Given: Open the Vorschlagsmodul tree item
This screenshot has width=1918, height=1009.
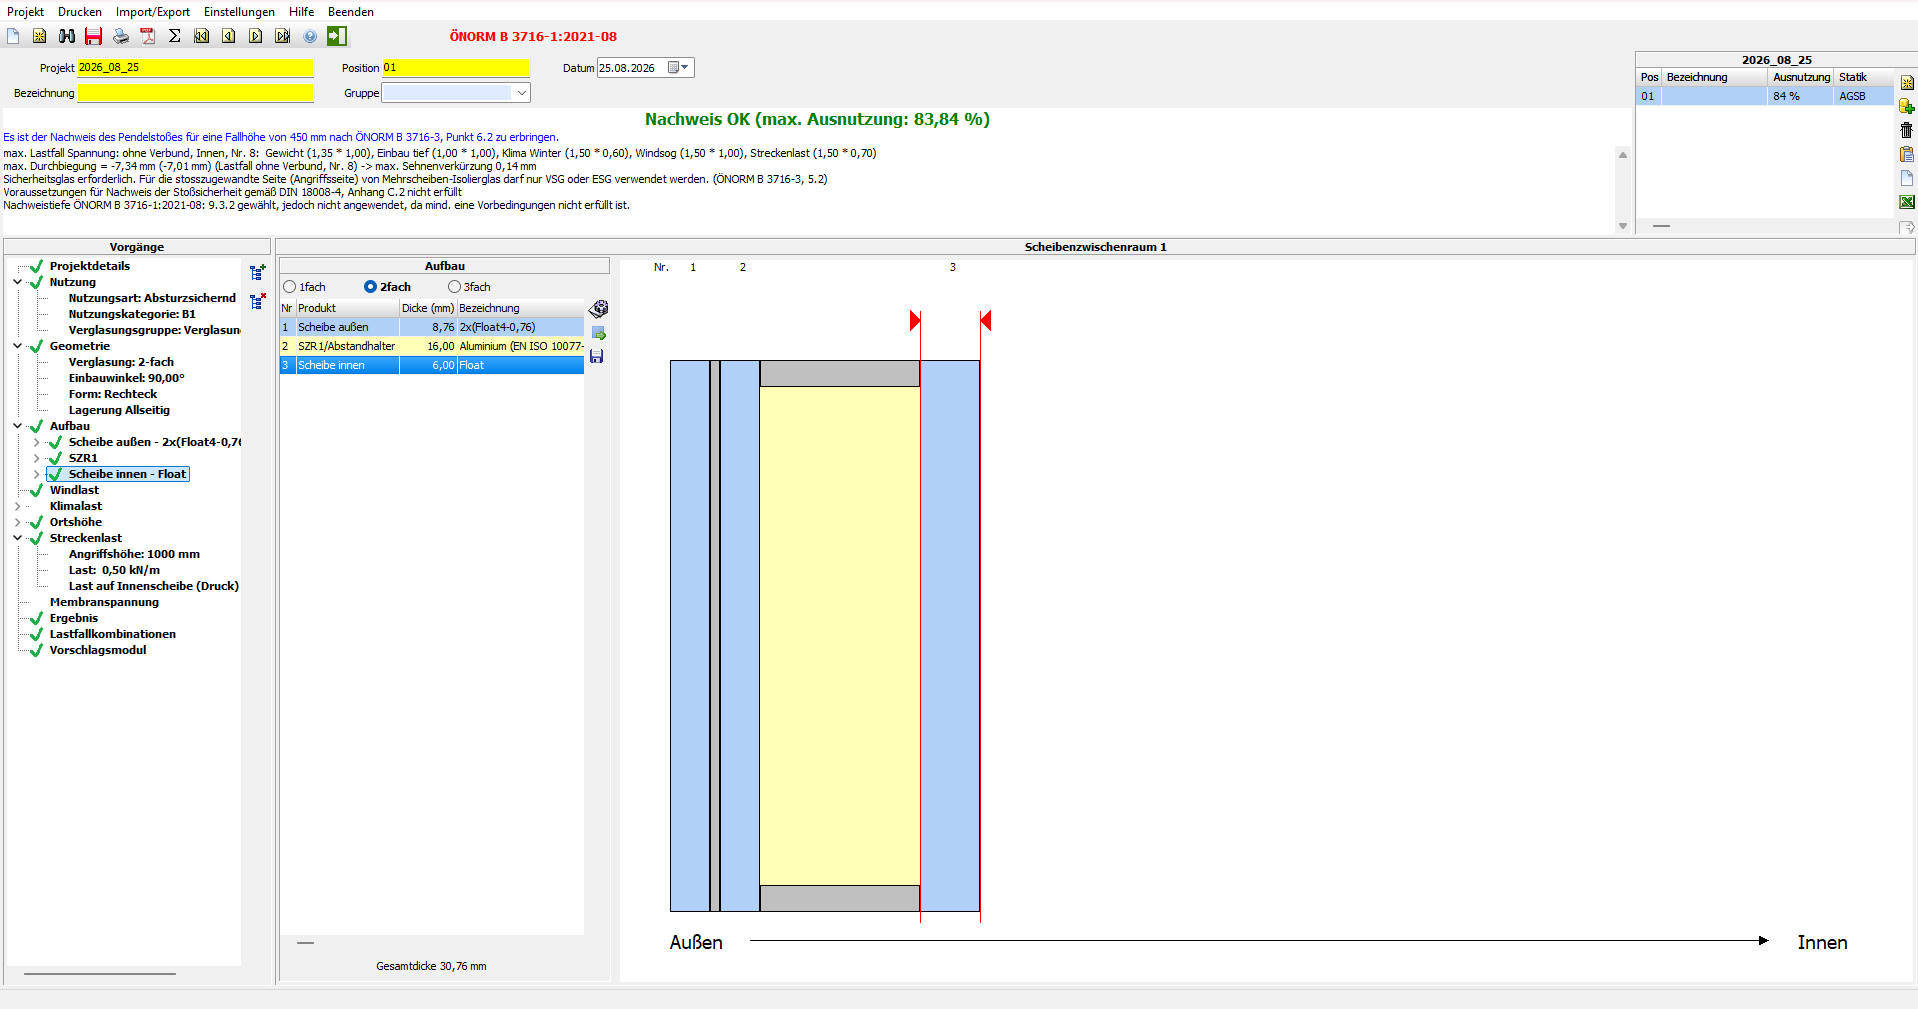Looking at the screenshot, I should [97, 650].
